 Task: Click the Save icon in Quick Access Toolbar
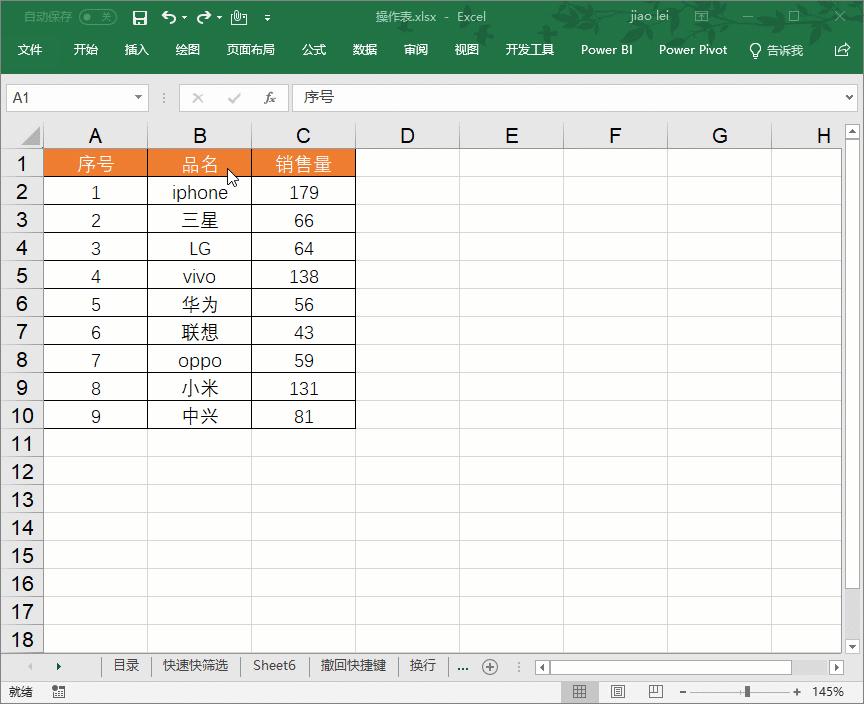pos(139,17)
